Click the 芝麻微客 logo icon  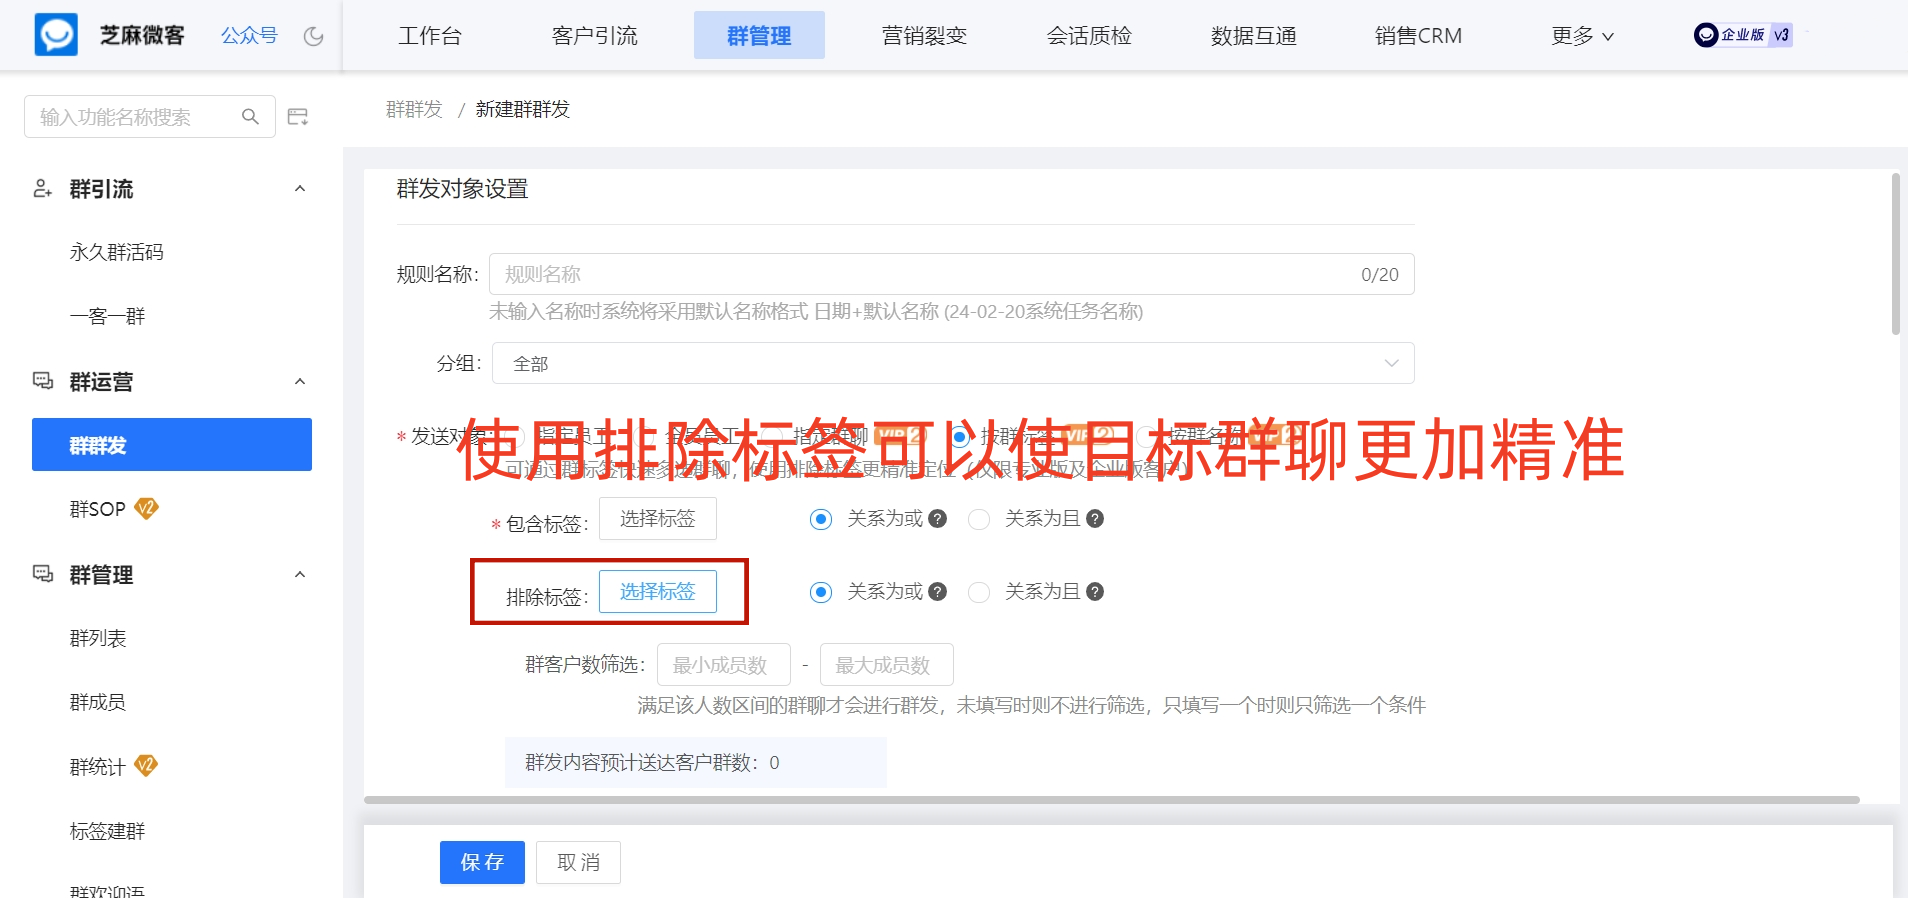[56, 35]
